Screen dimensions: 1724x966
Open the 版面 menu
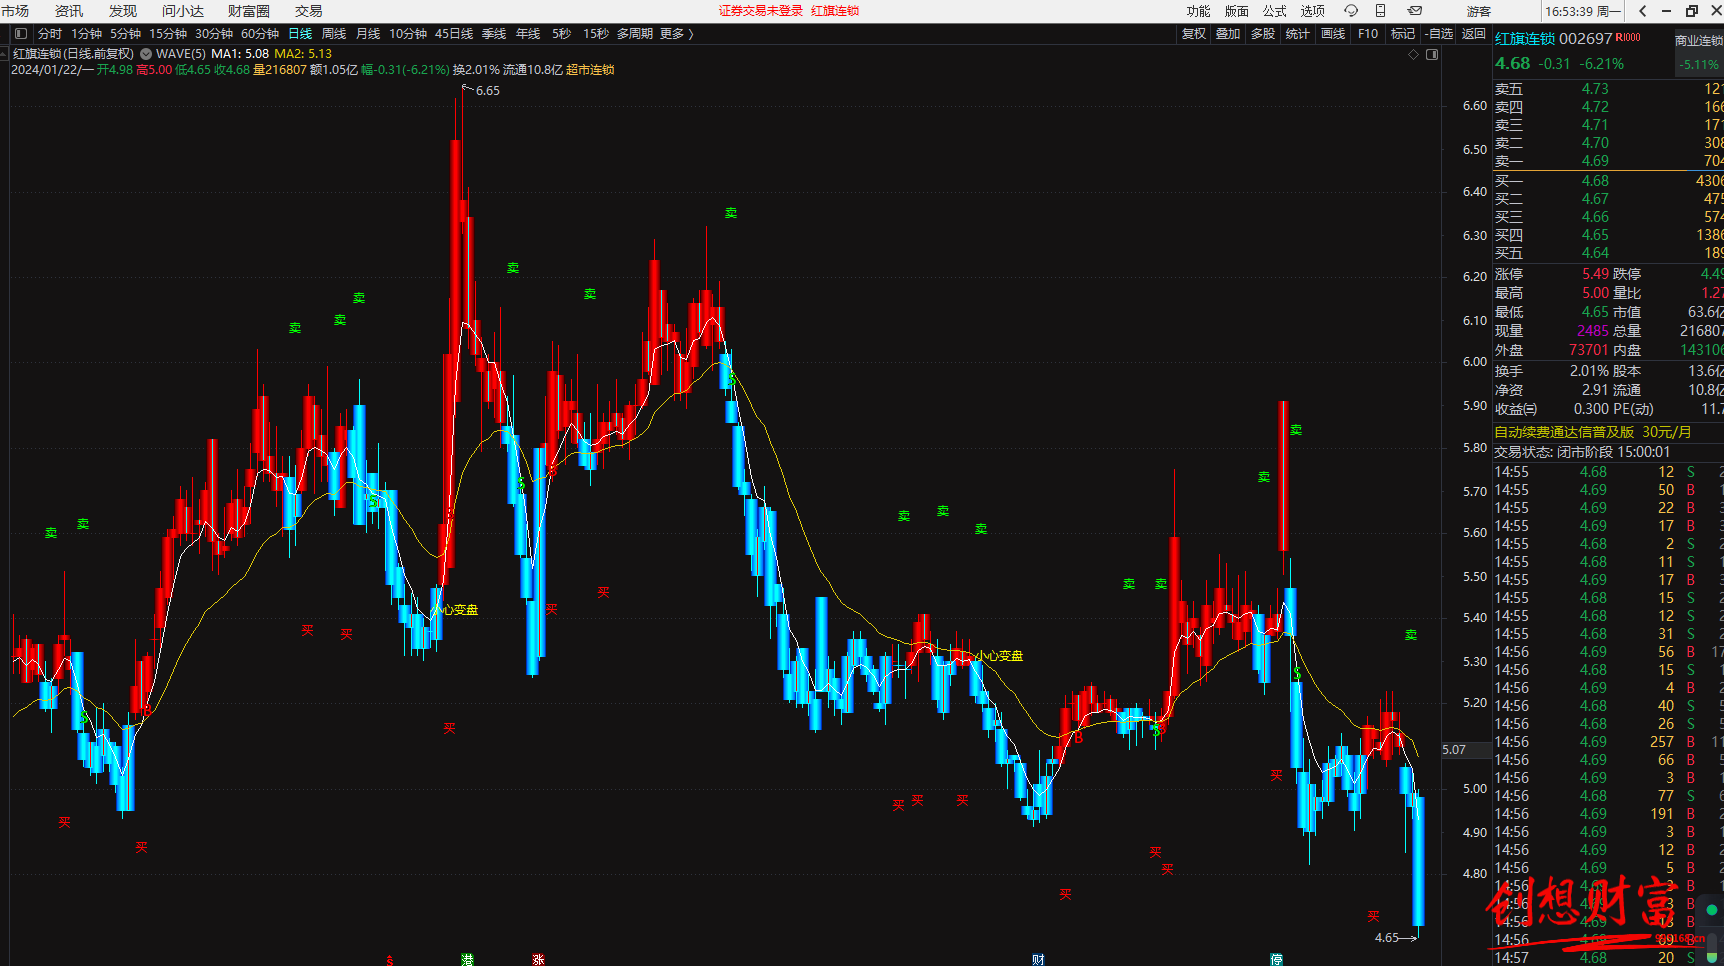click(x=1237, y=11)
